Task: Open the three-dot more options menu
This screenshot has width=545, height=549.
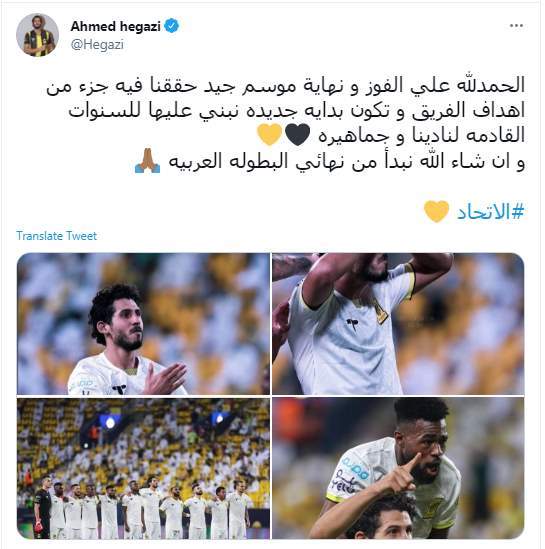Action: (516, 26)
